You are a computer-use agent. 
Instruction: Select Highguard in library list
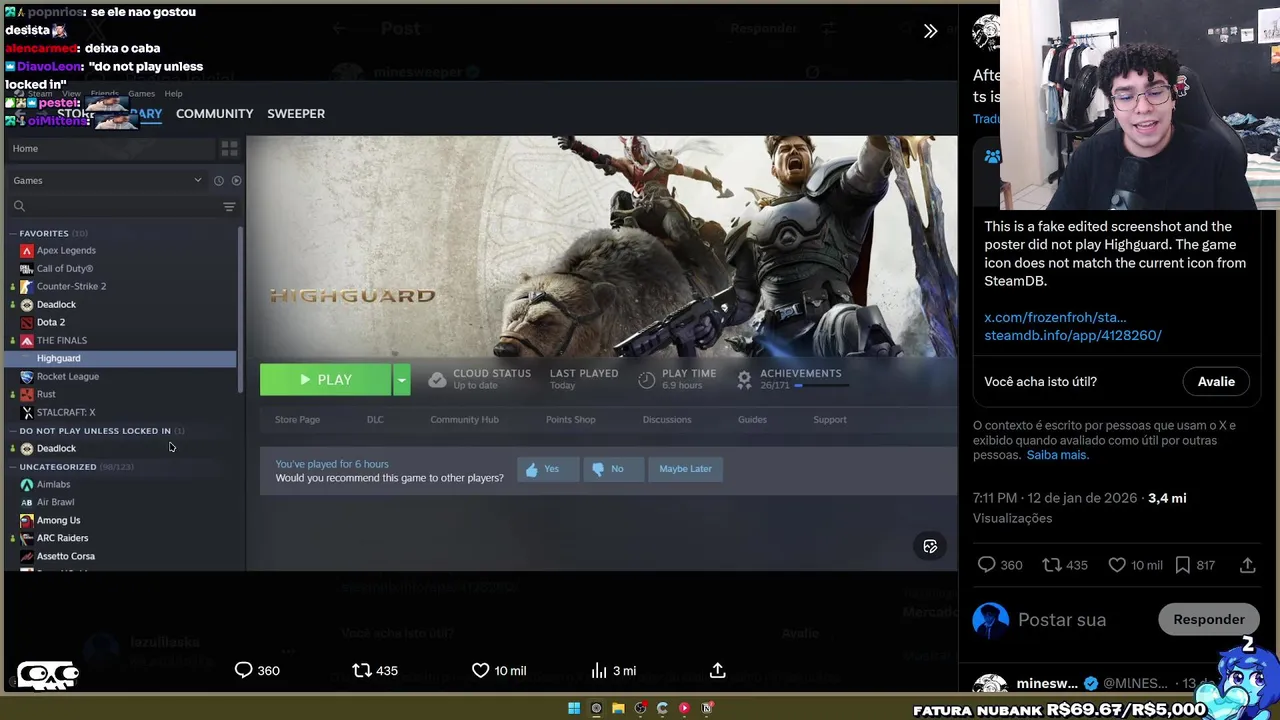[120, 359]
